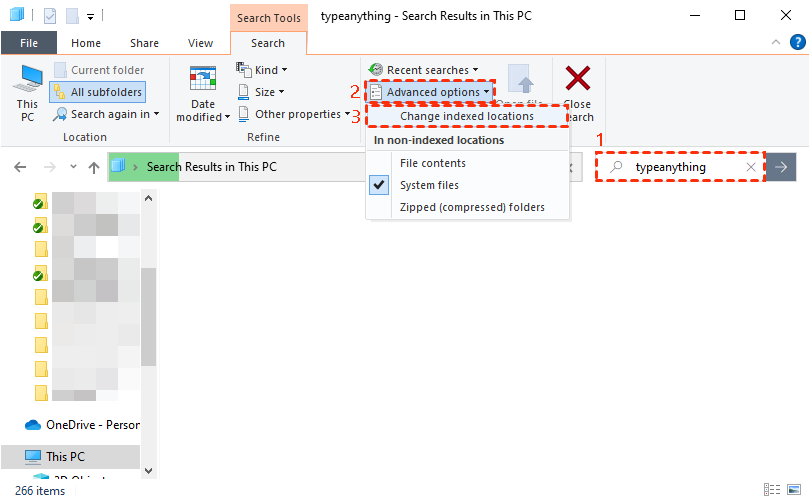Clear the search box text

[x=751, y=167]
